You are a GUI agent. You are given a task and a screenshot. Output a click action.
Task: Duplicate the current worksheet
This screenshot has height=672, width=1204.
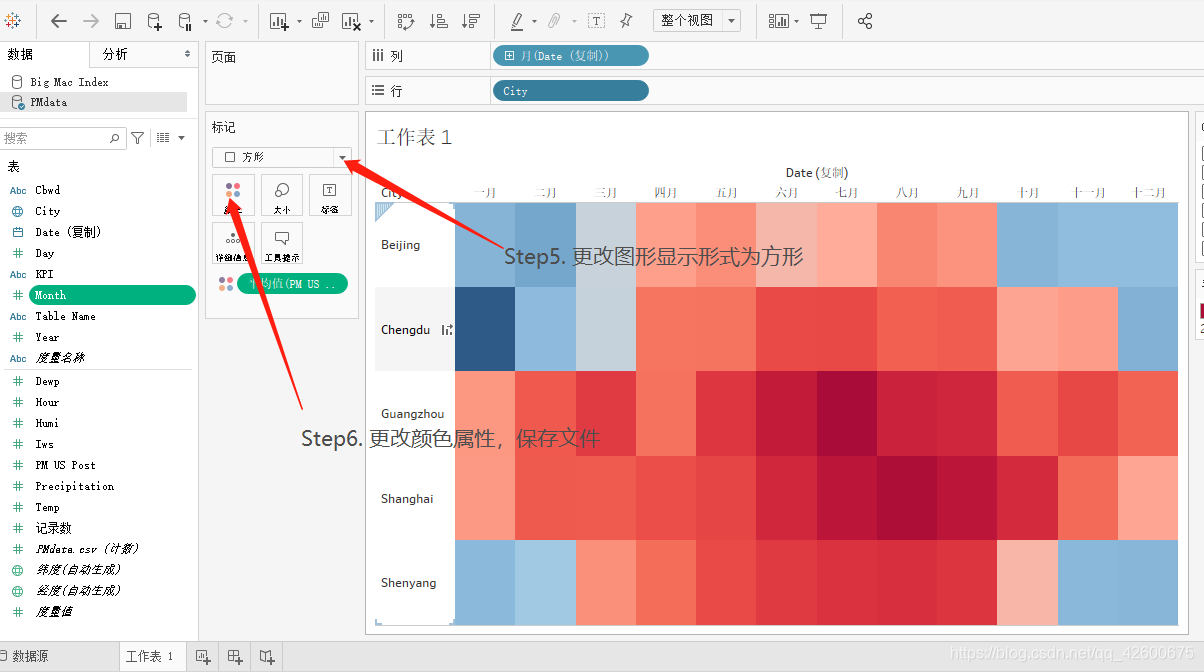click(x=321, y=21)
